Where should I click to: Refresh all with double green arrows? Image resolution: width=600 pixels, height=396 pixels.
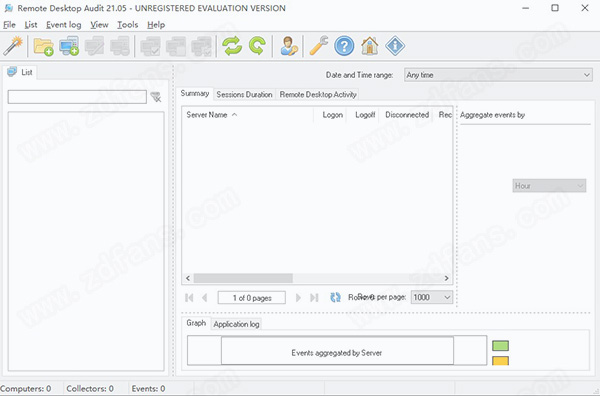[232, 46]
